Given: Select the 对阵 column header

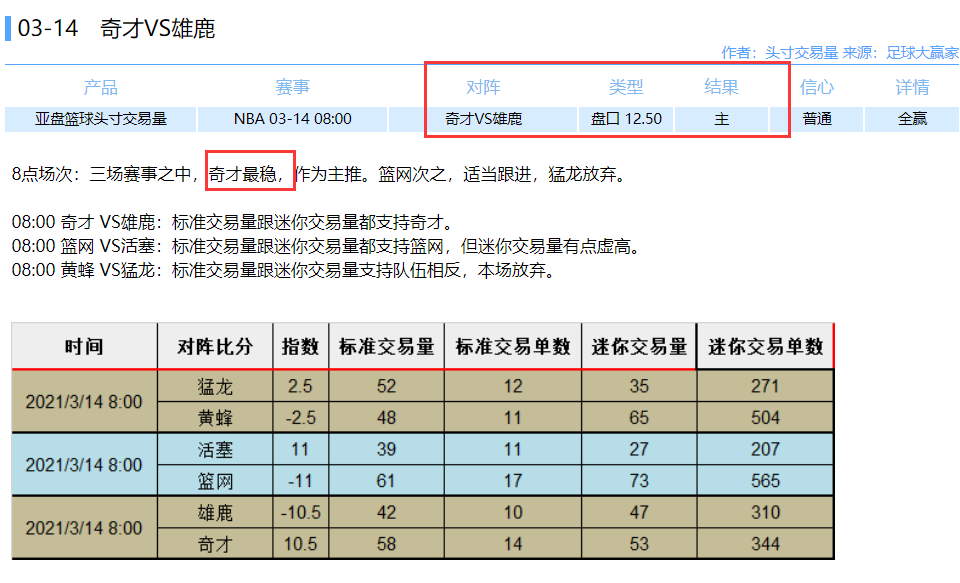Looking at the screenshot, I should [483, 87].
